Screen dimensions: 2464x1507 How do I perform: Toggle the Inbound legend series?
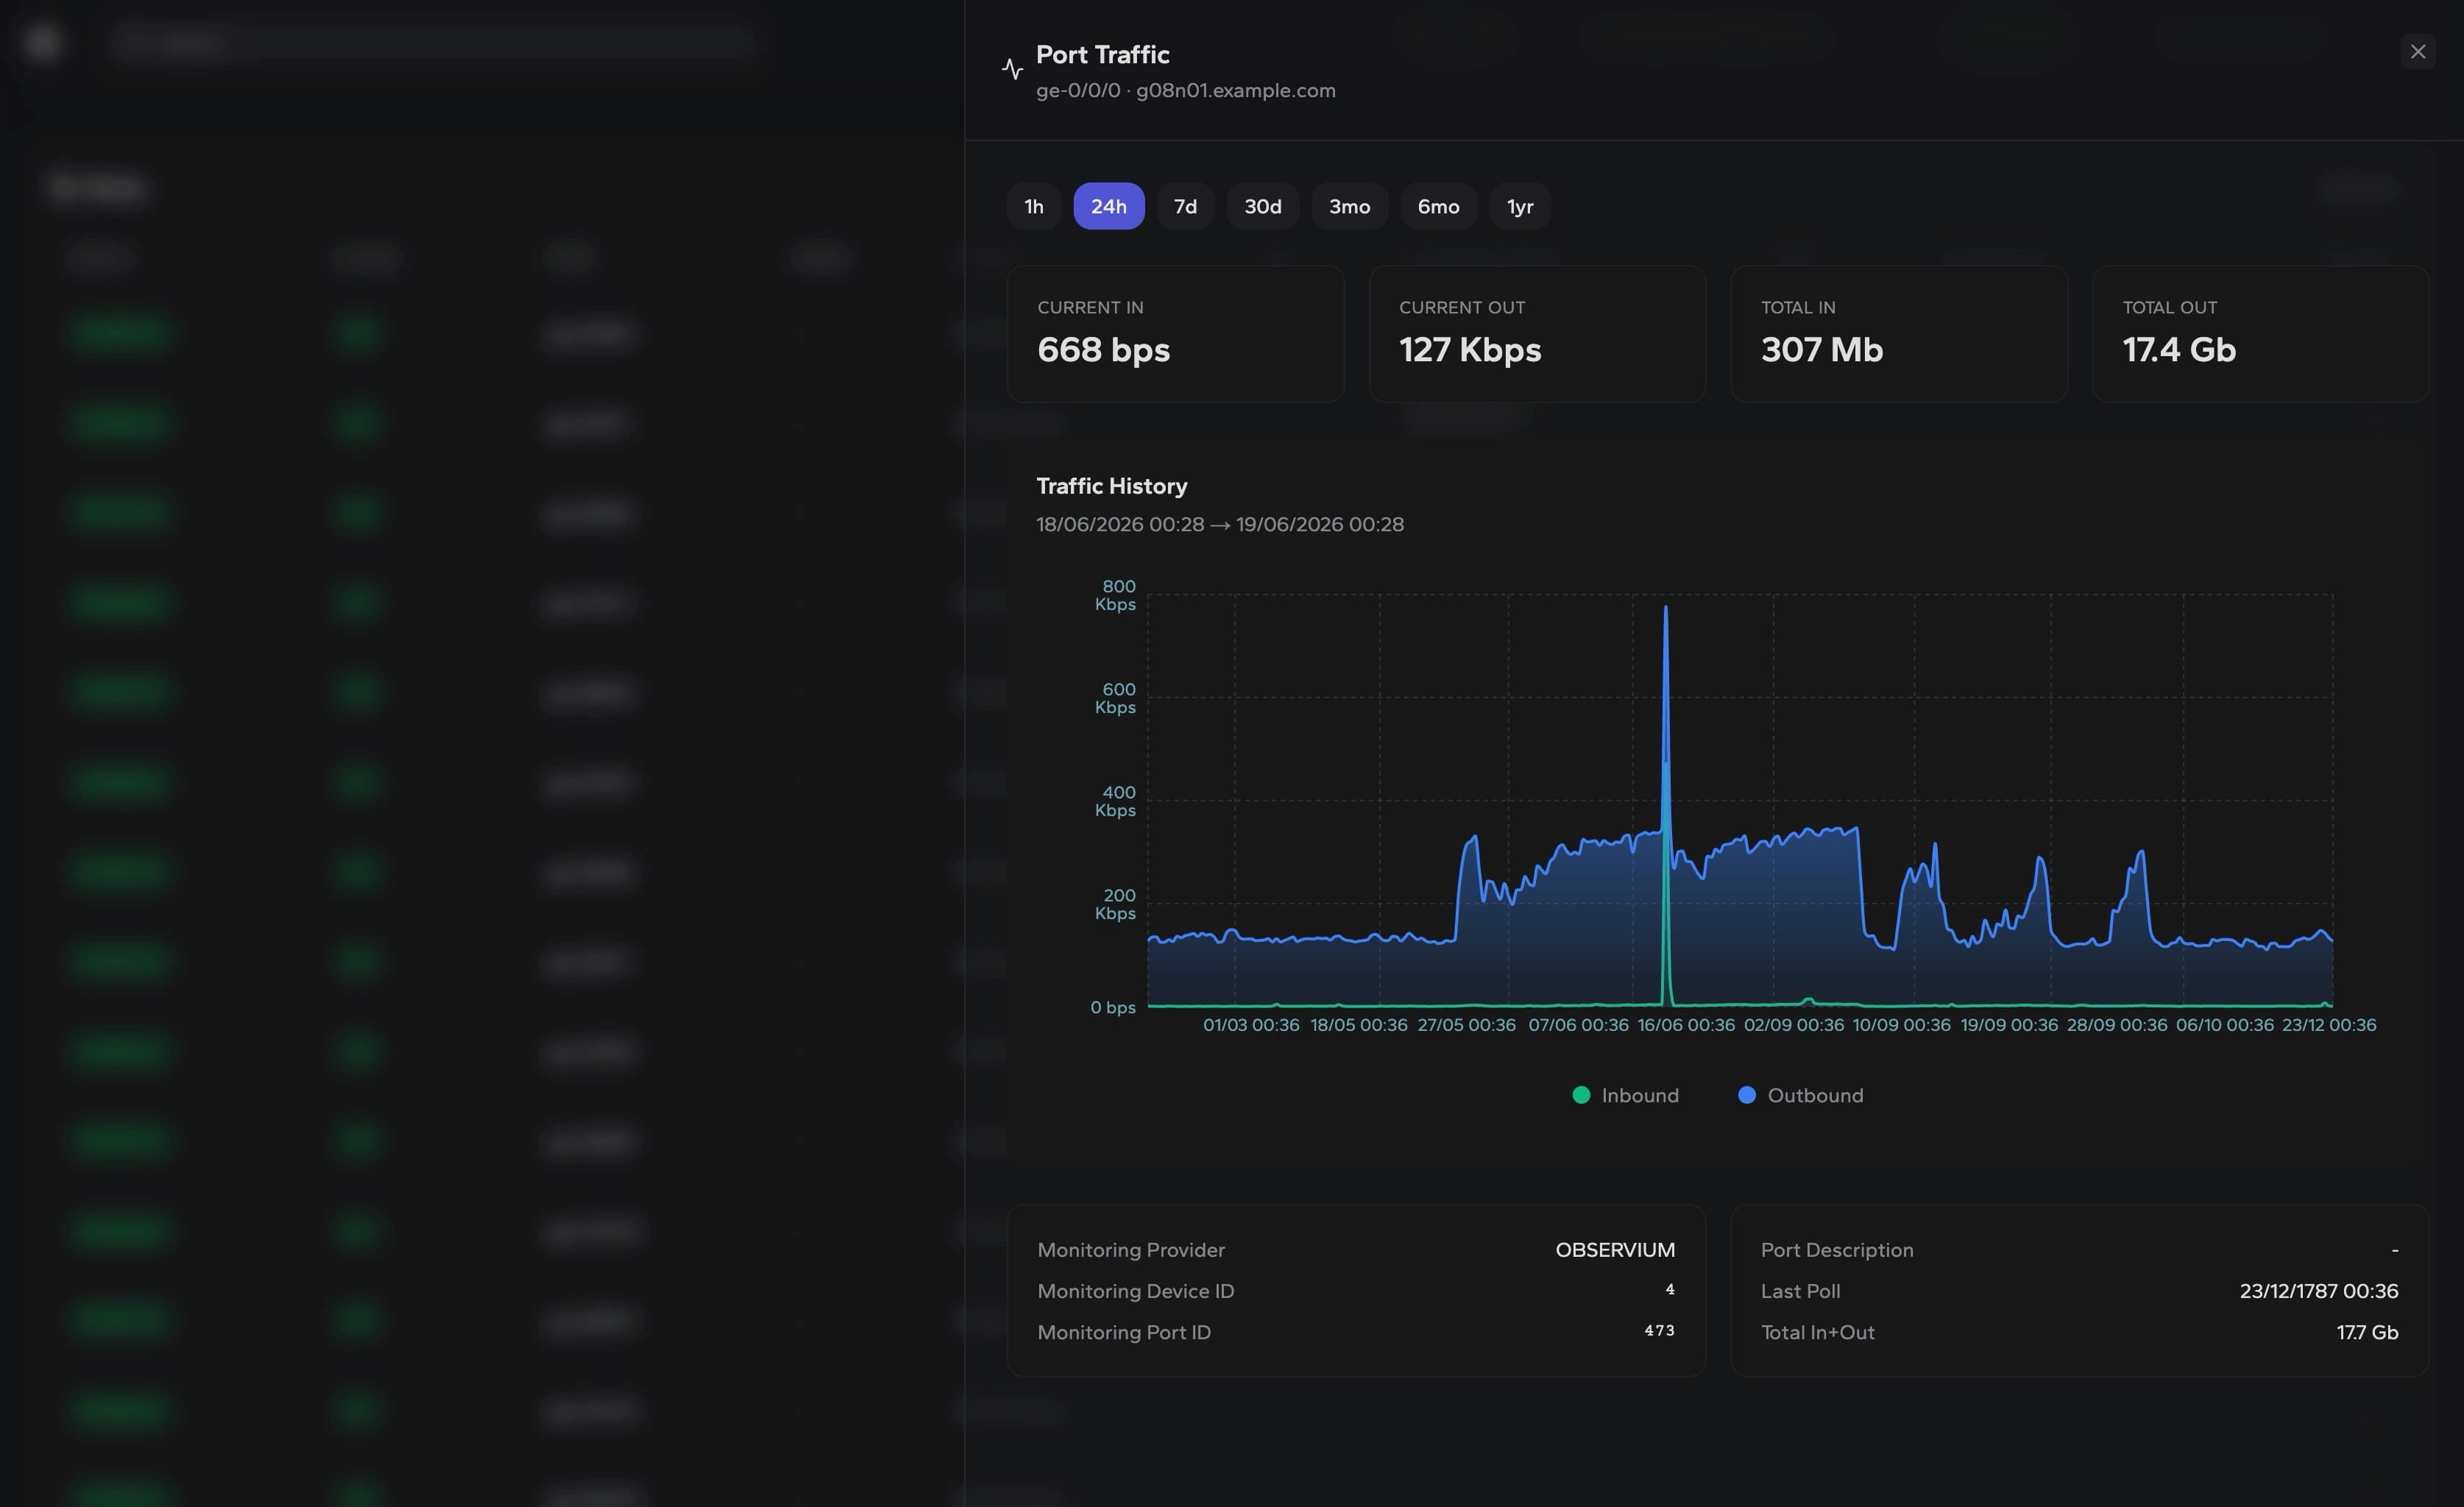[1625, 1095]
